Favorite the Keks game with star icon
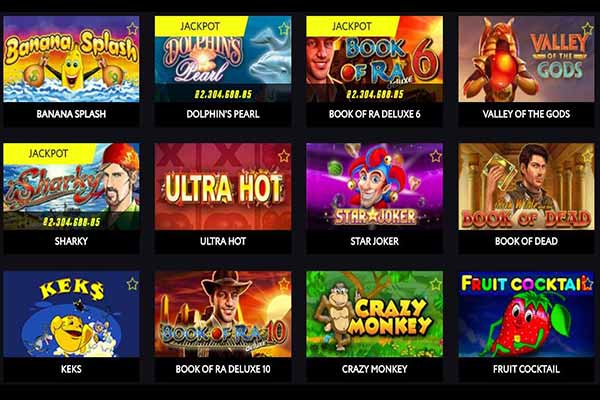The height and width of the screenshot is (400, 600). click(x=132, y=284)
